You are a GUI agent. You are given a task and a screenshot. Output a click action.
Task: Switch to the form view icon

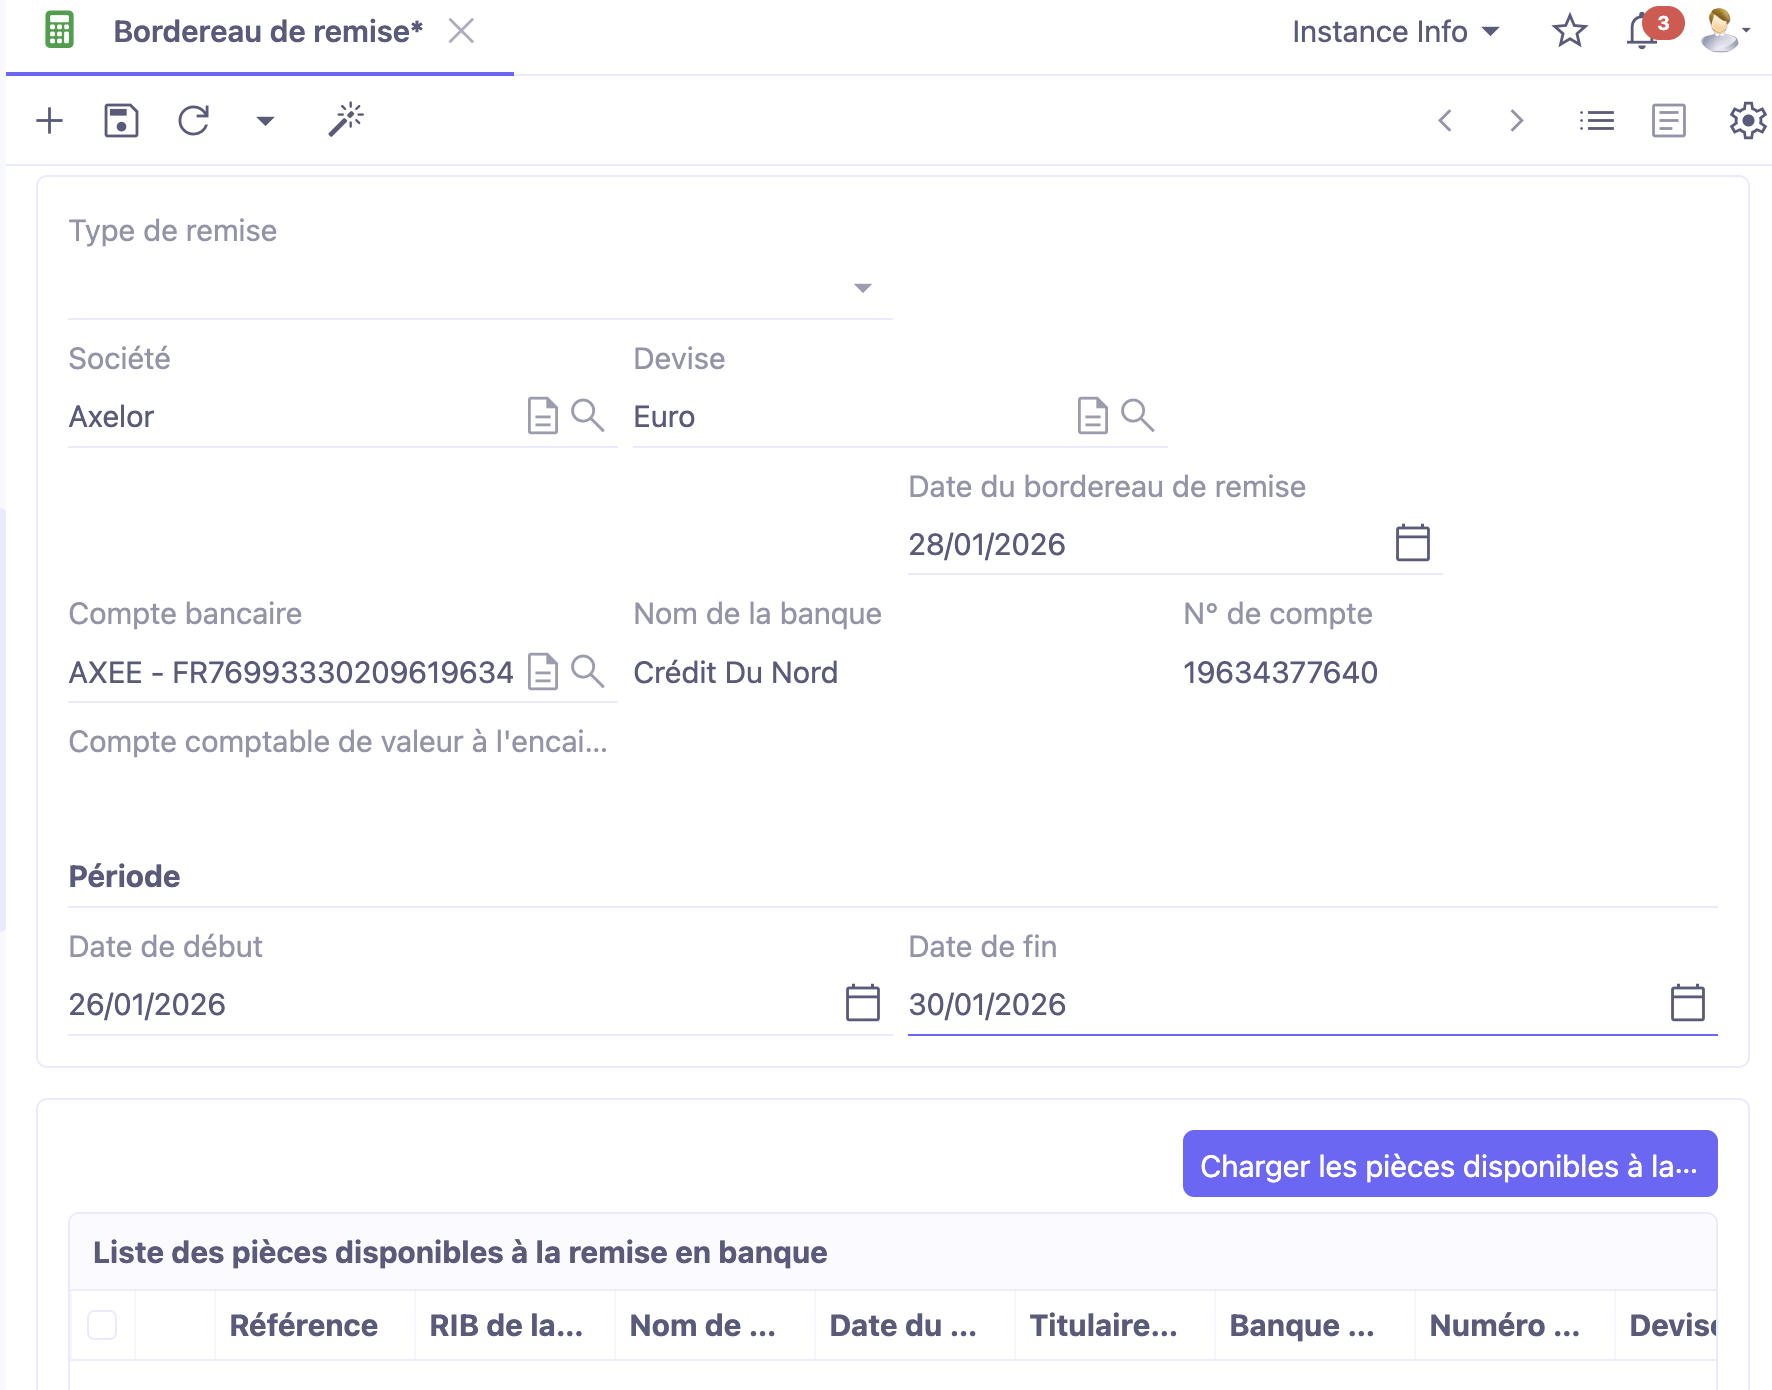[1668, 120]
